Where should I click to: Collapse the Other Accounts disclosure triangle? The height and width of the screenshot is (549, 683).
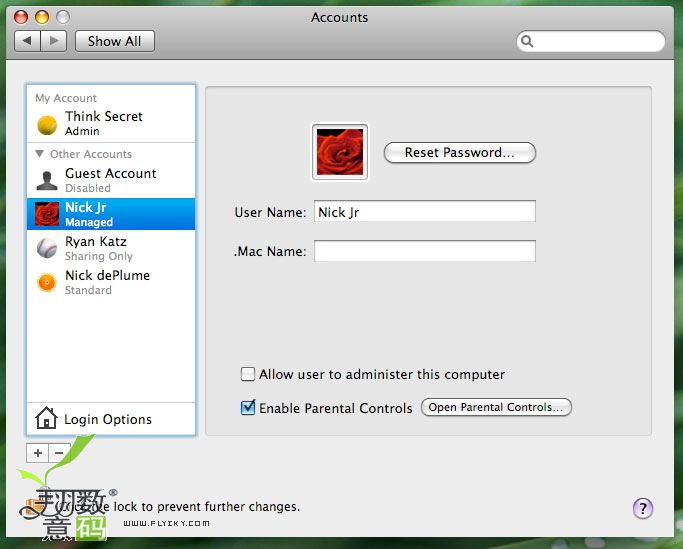(x=40, y=153)
